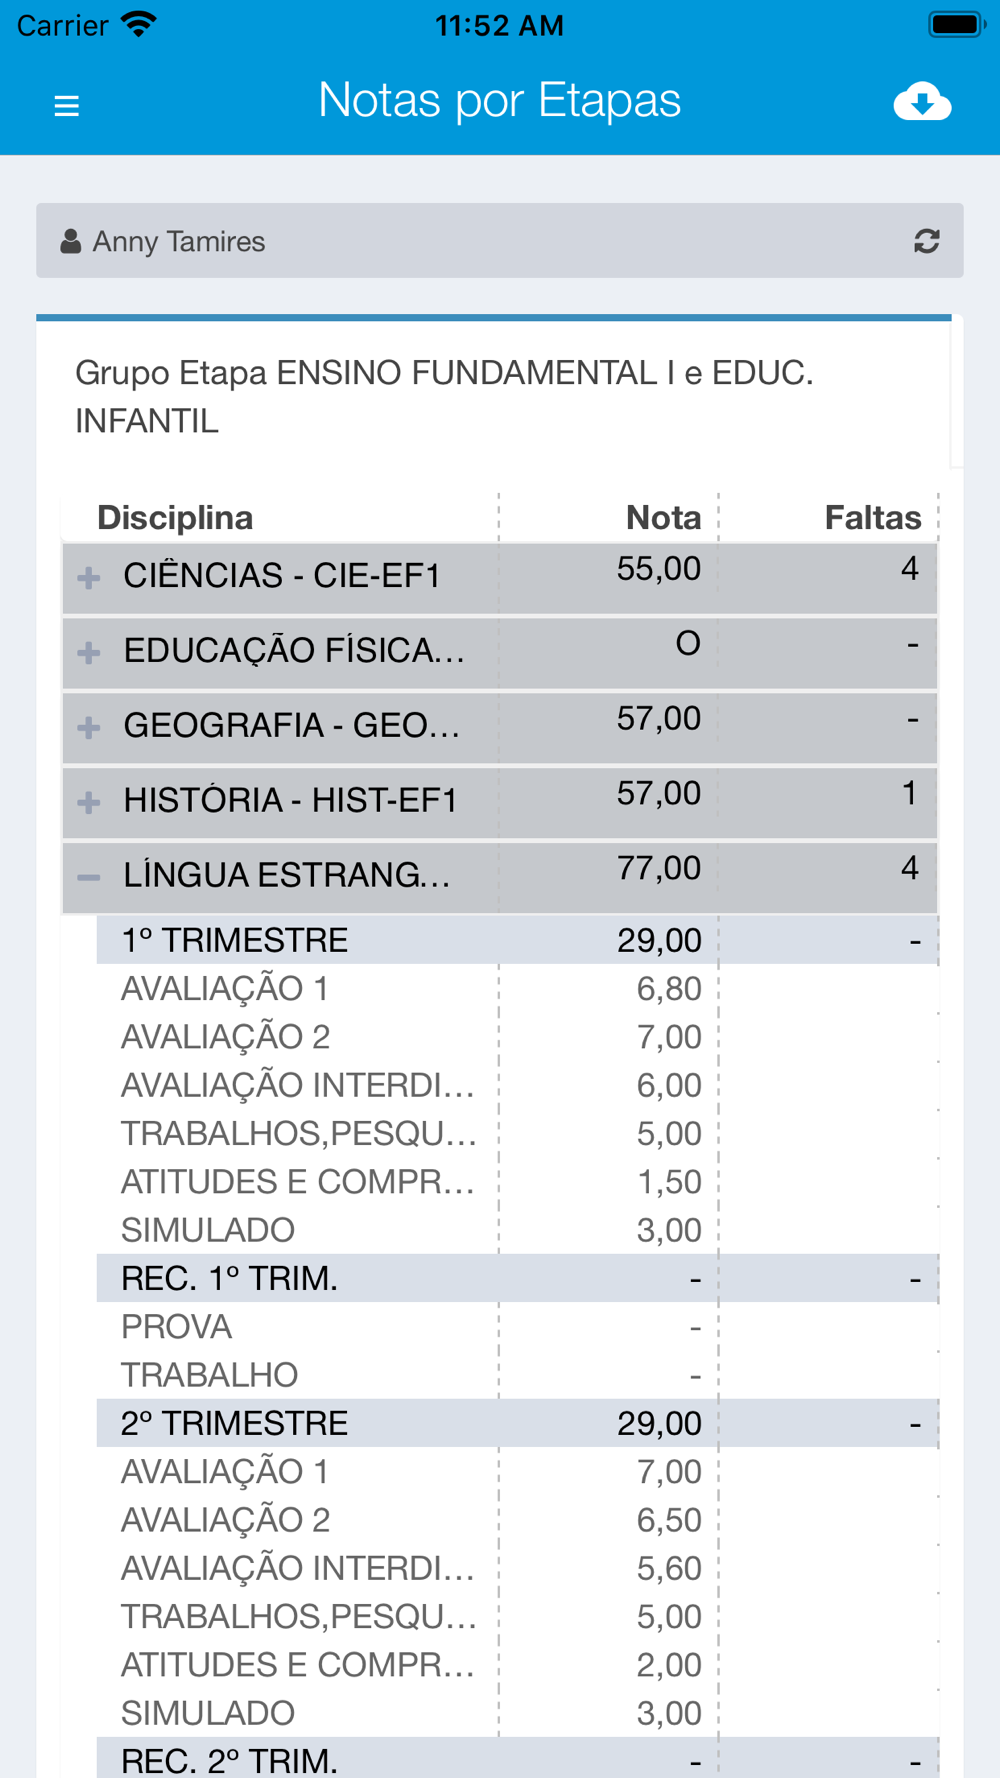Select the REC. 2º TRIM. row
The width and height of the screenshot is (1000, 1778).
click(517, 1758)
